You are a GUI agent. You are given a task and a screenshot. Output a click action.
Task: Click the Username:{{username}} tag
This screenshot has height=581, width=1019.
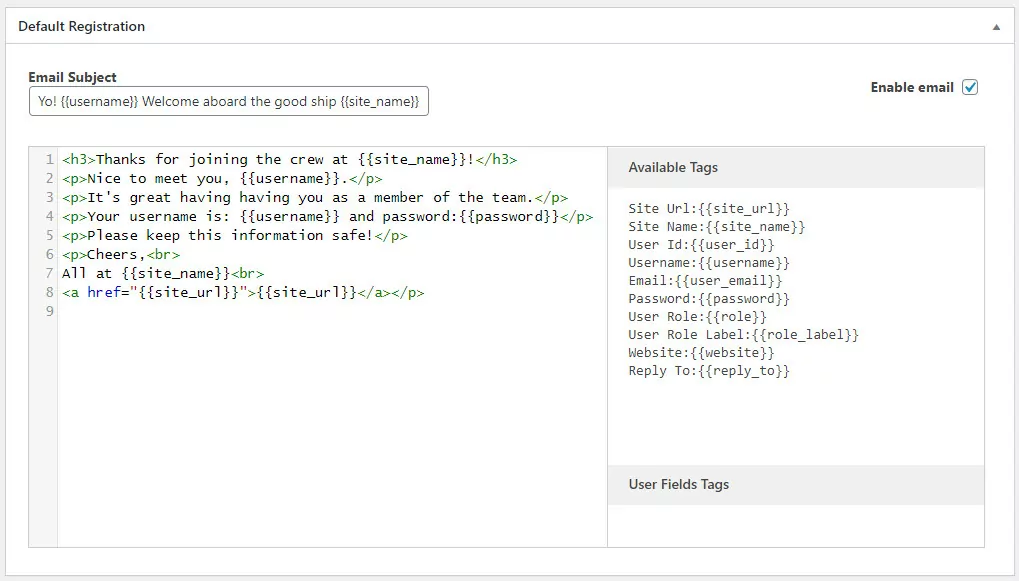[709, 263]
